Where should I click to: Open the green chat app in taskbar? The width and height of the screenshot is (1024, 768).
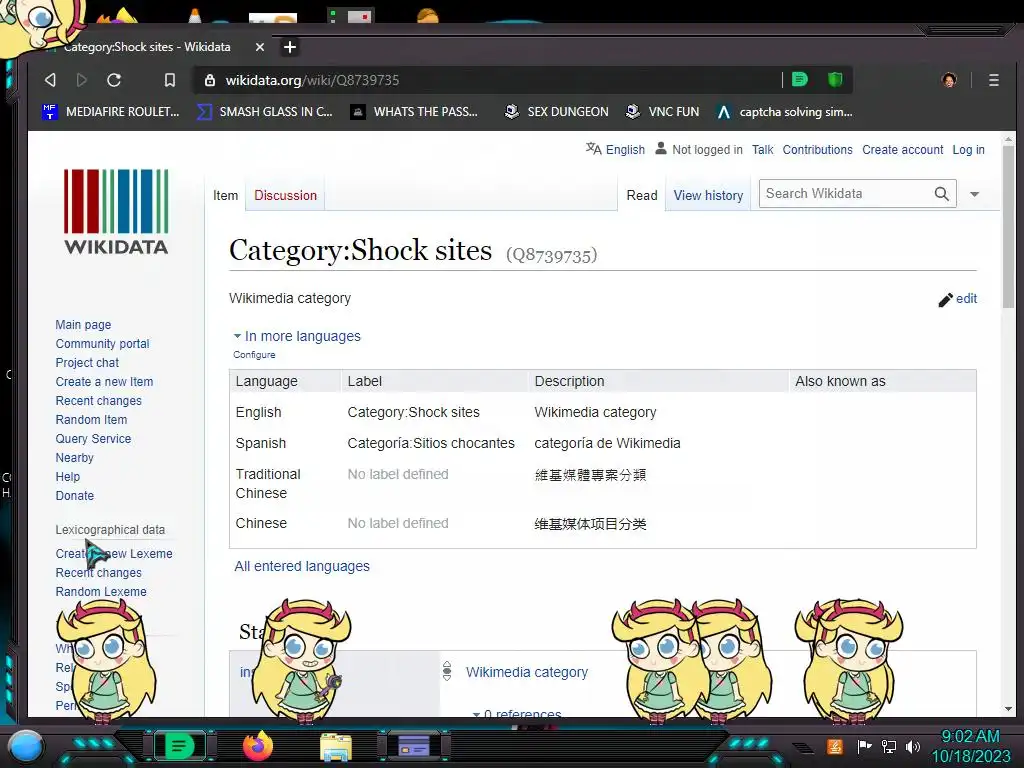coord(179,746)
